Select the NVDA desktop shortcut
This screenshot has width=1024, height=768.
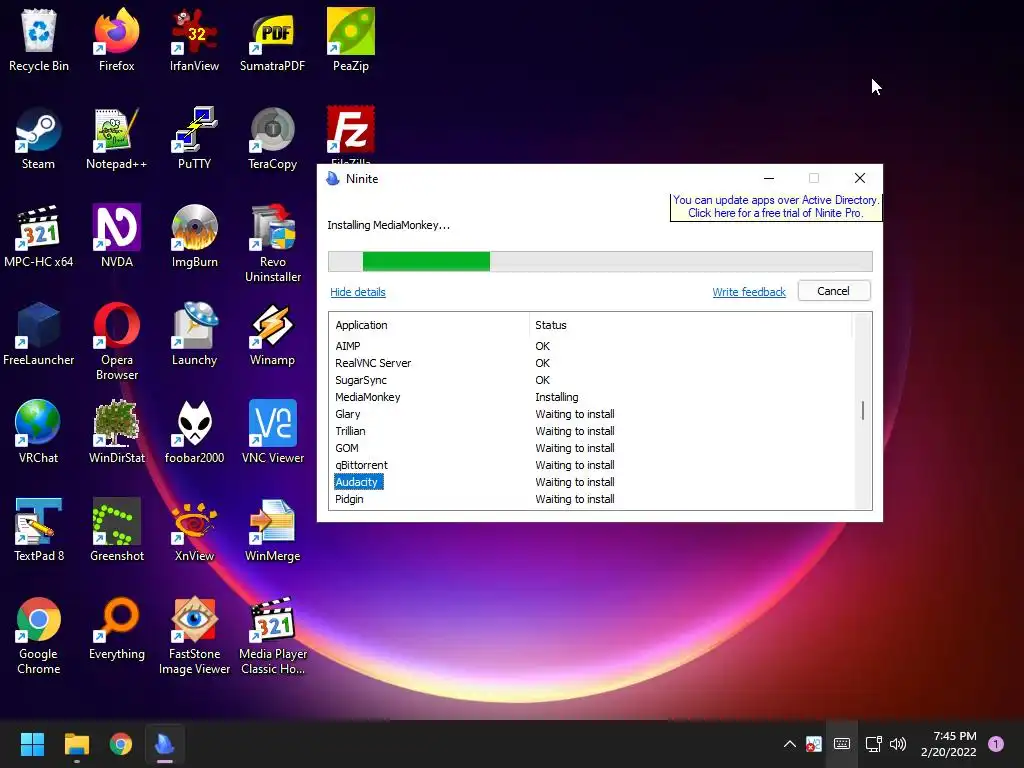(x=116, y=236)
